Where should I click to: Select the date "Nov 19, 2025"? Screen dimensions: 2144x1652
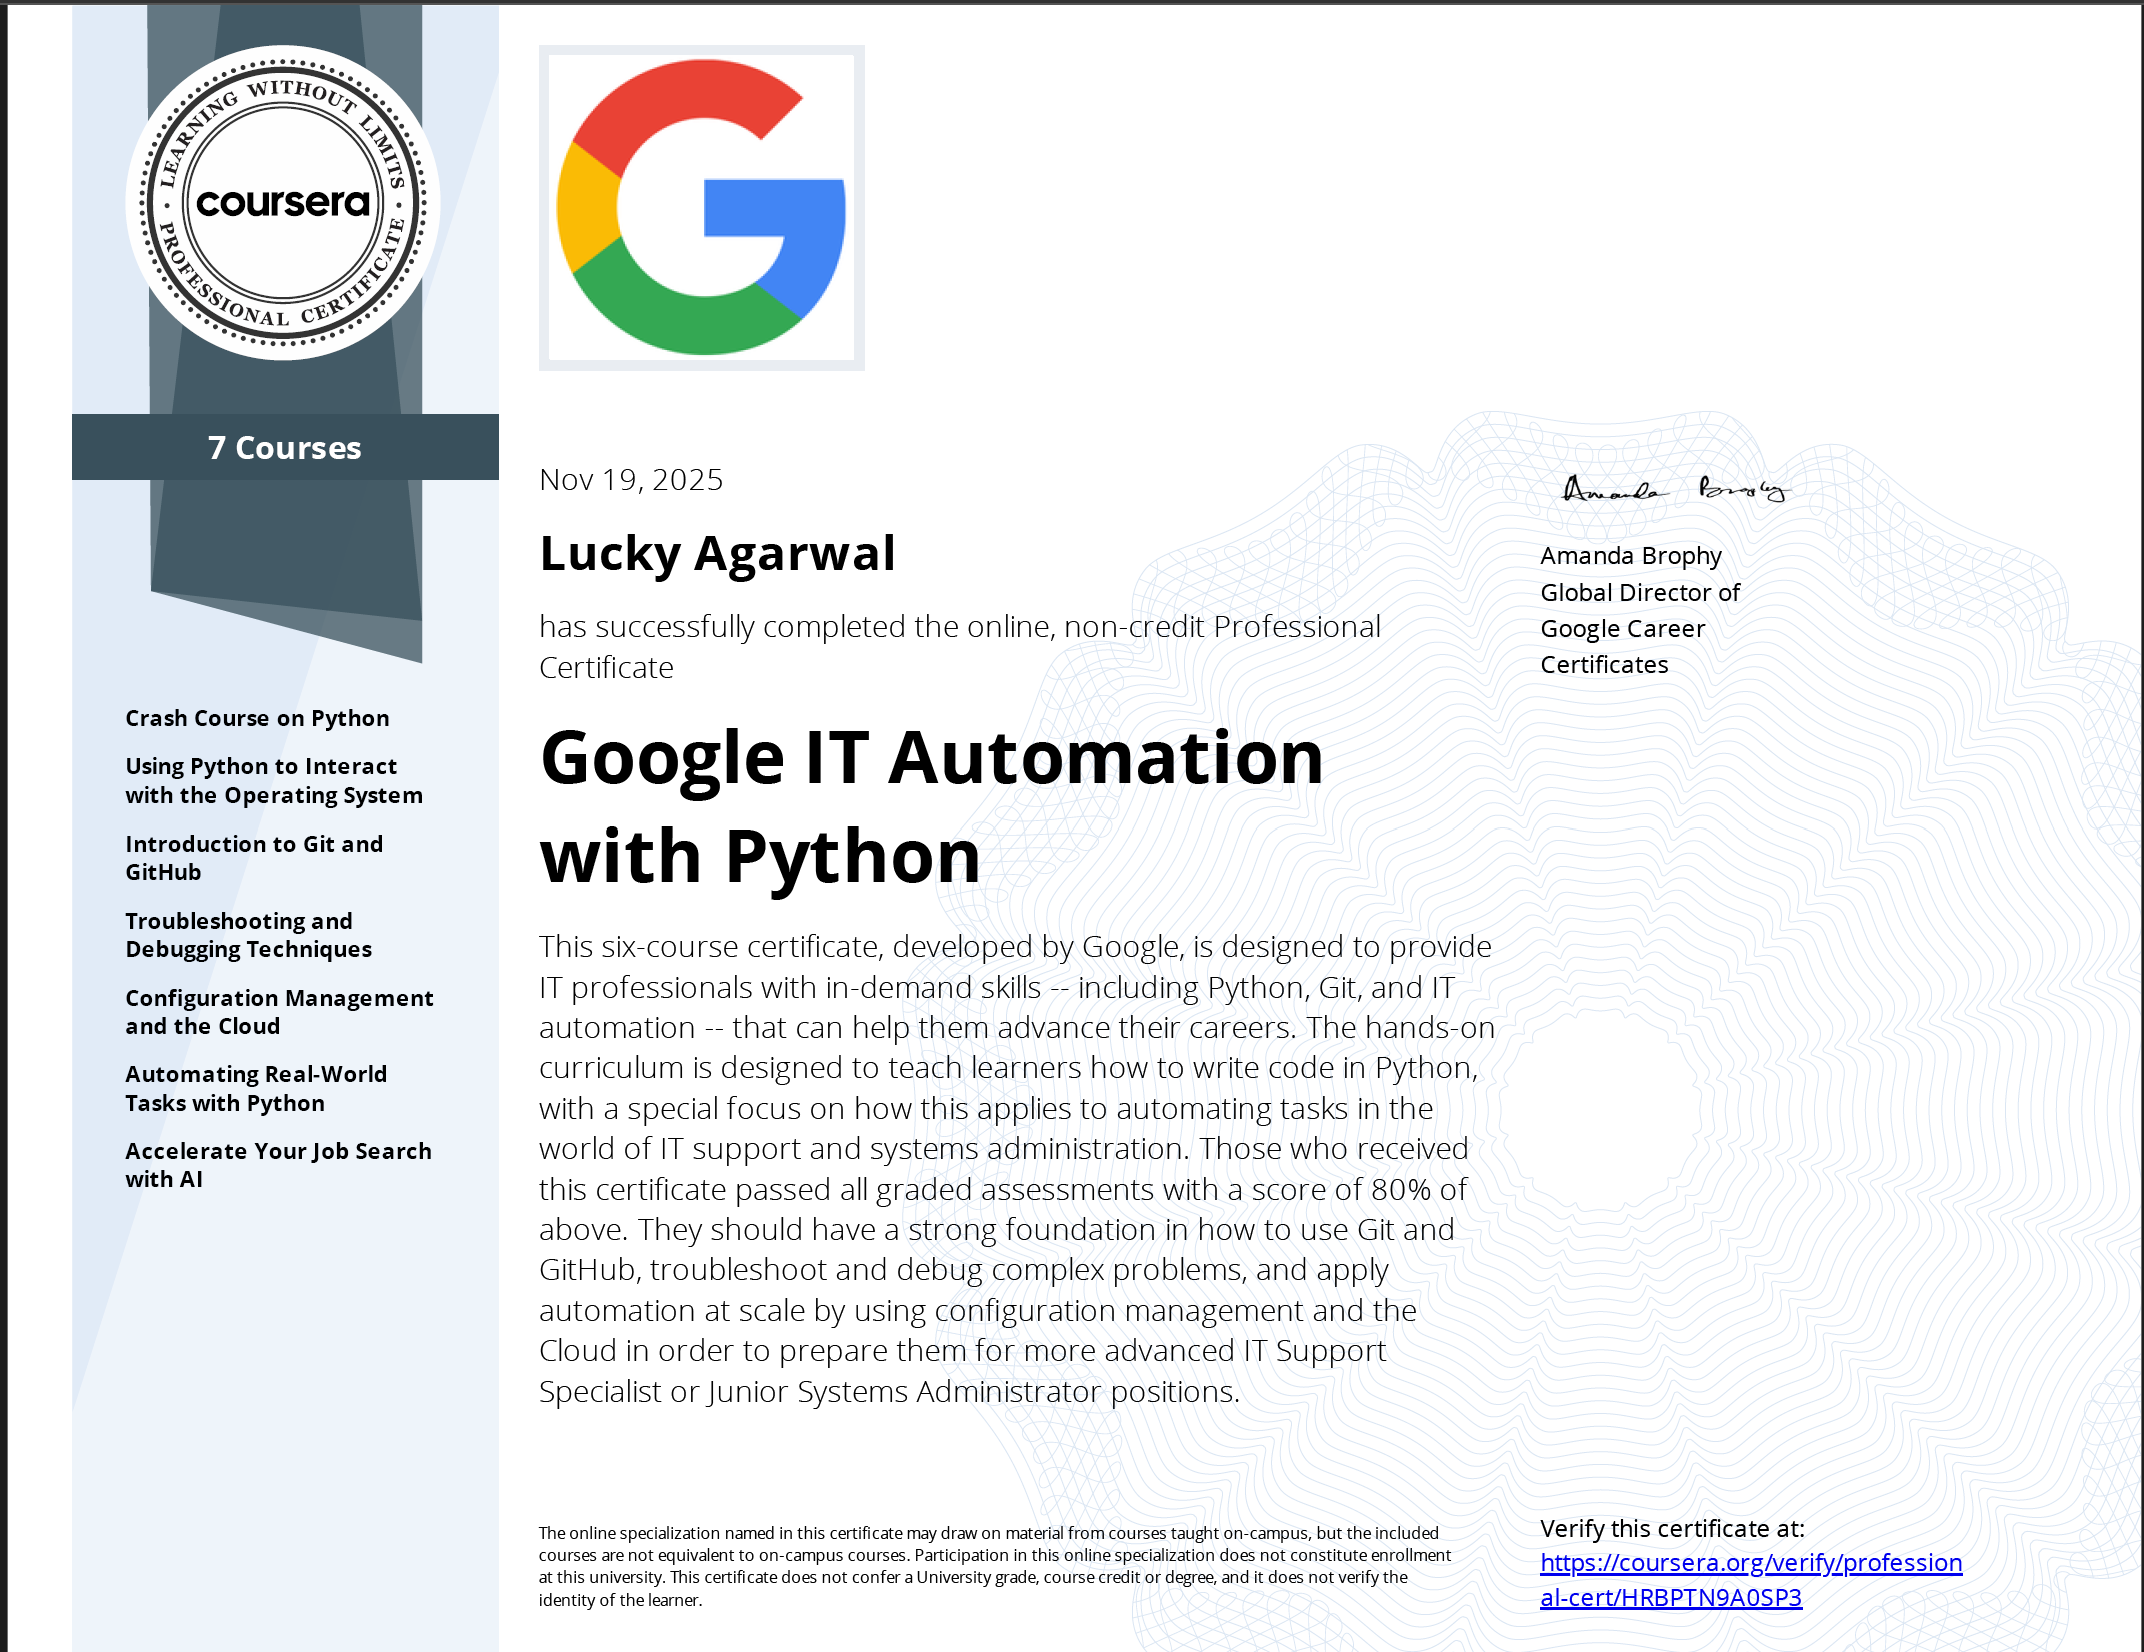pos(630,480)
